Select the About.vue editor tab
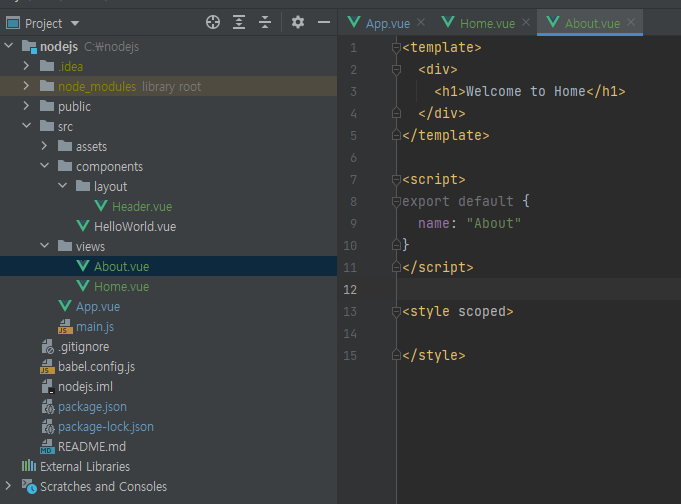Image resolution: width=681 pixels, height=504 pixels. coord(592,23)
